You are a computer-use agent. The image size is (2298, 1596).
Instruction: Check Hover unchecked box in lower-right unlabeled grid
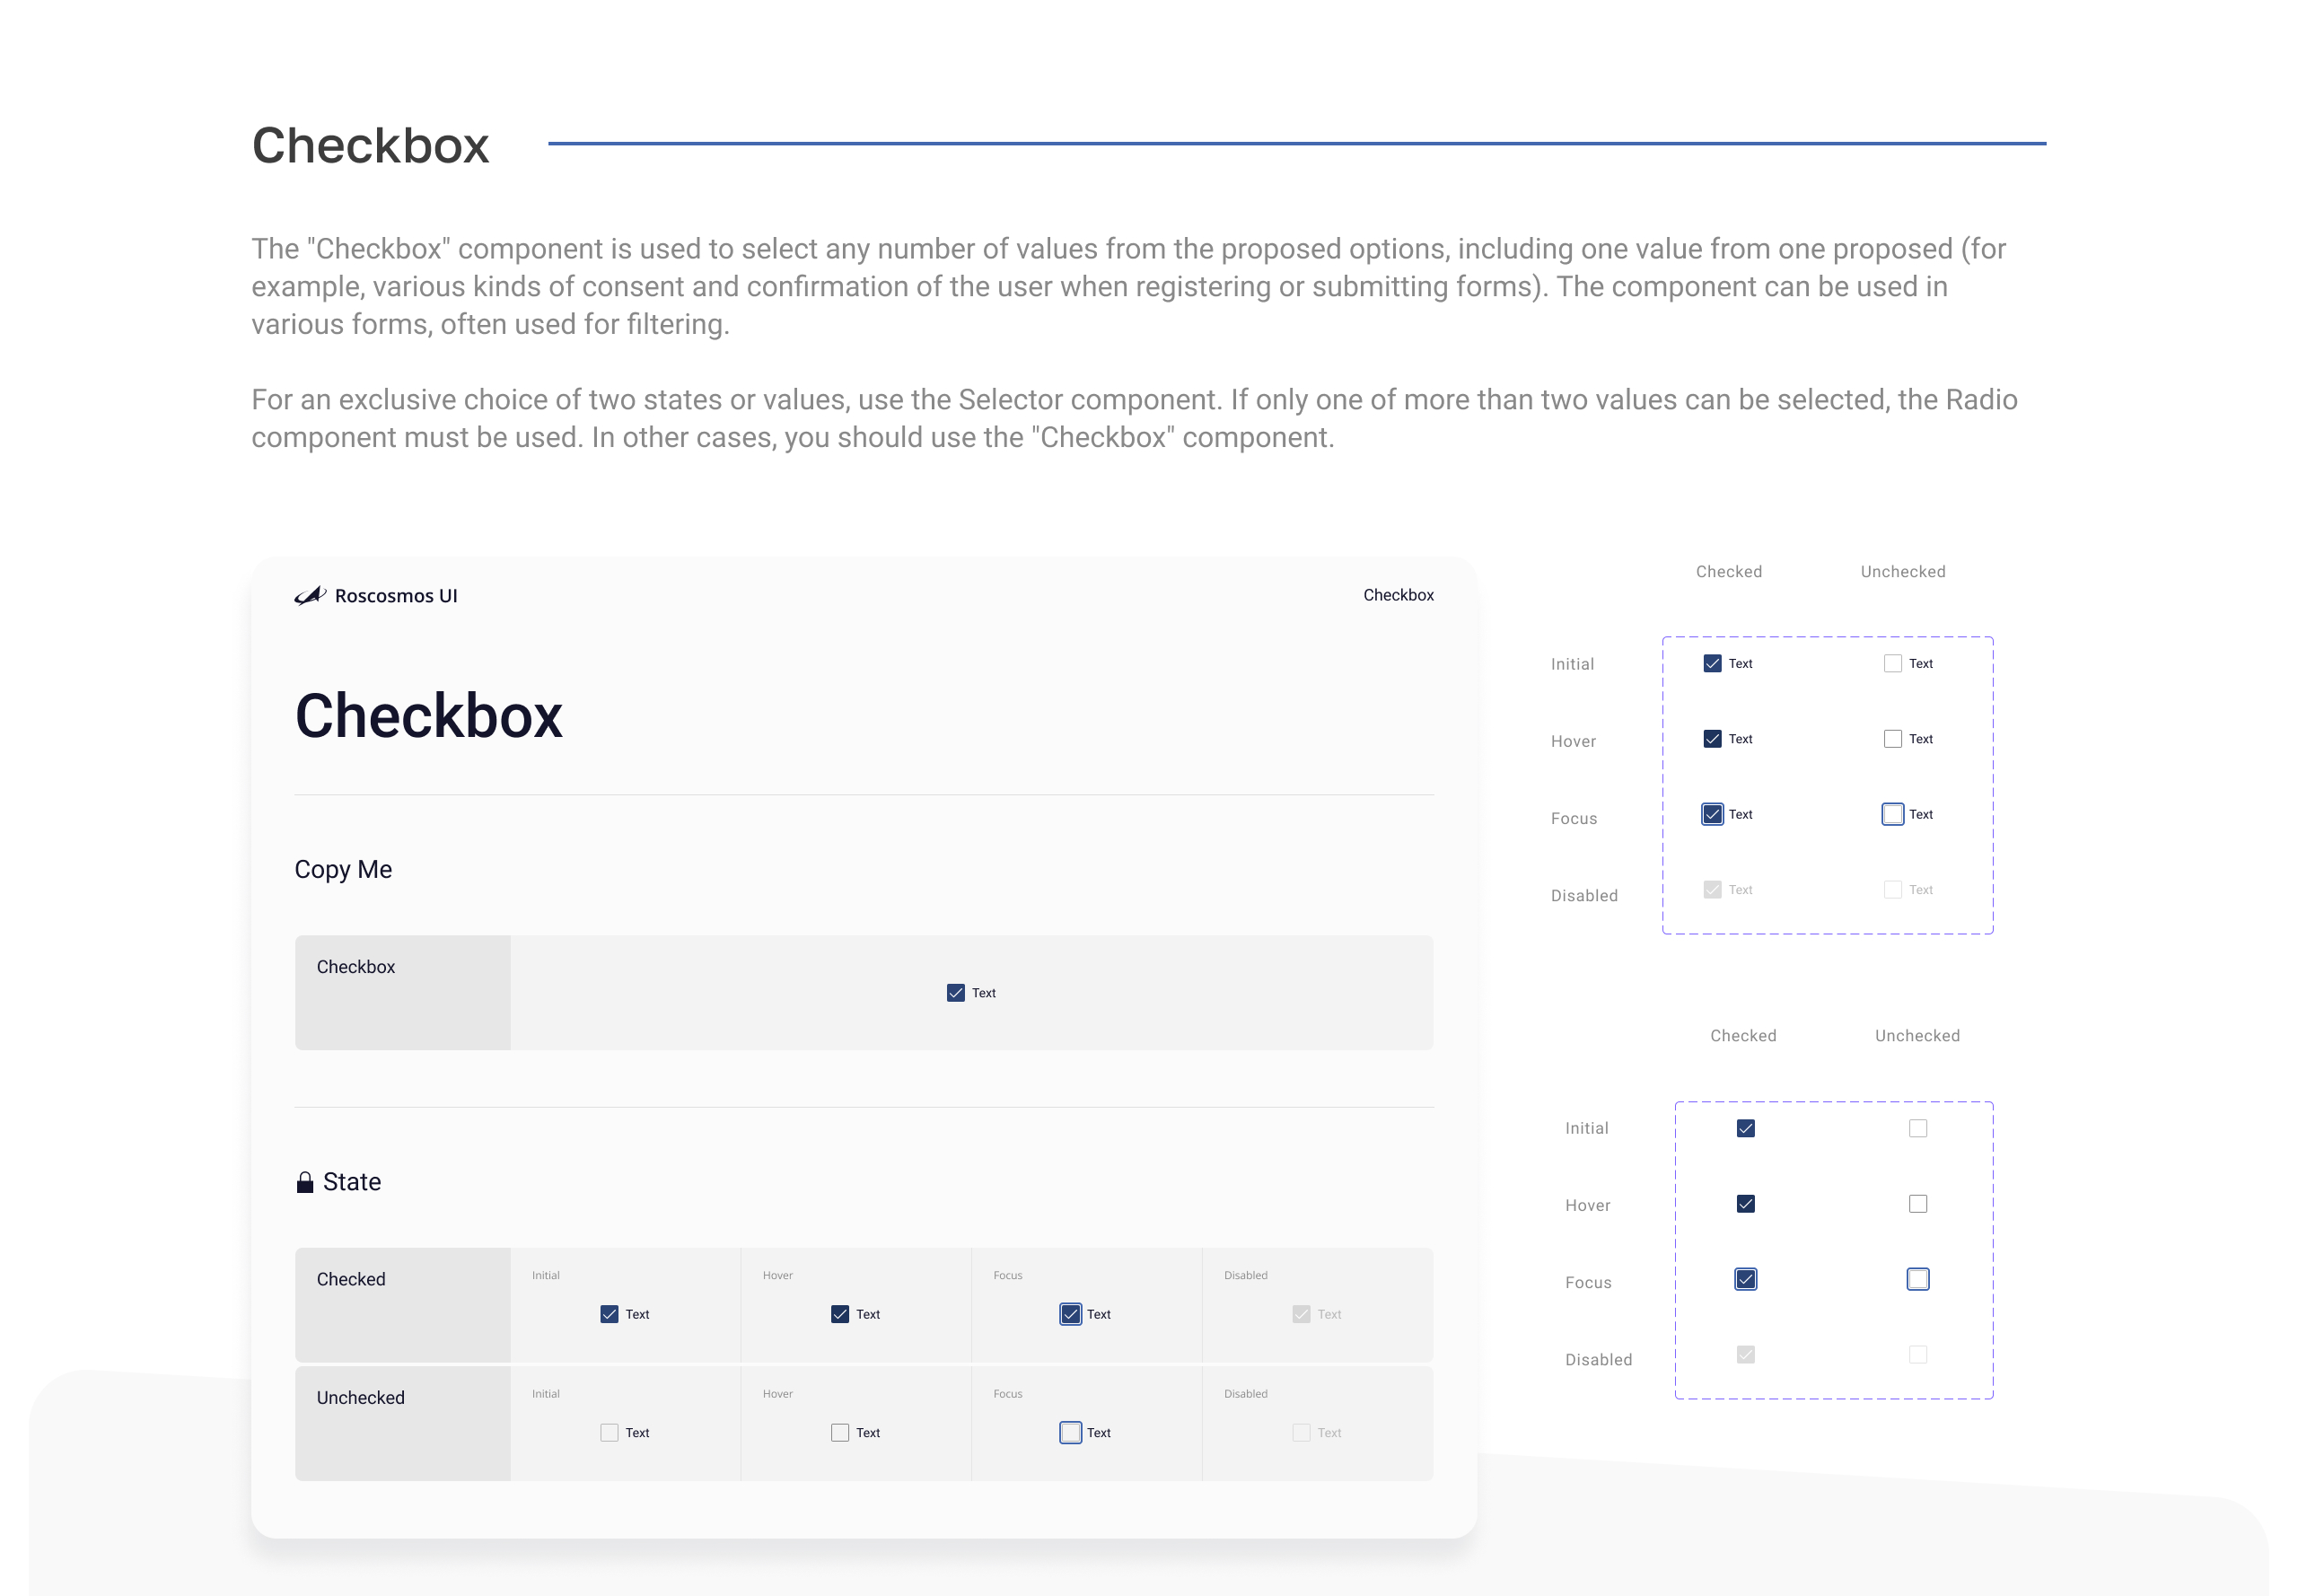[1918, 1204]
